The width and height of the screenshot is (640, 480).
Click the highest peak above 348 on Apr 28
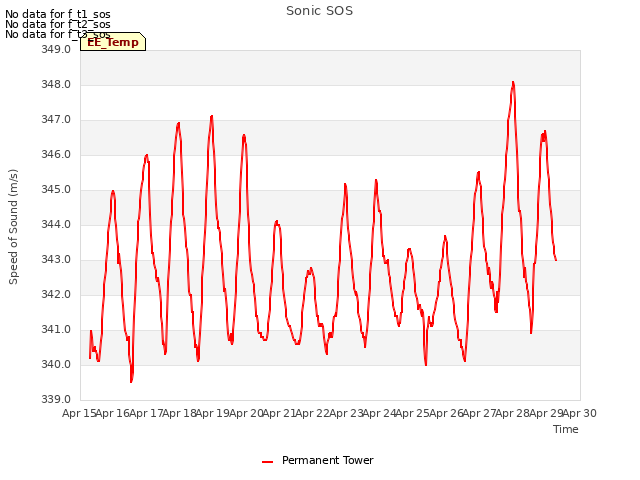click(513, 82)
